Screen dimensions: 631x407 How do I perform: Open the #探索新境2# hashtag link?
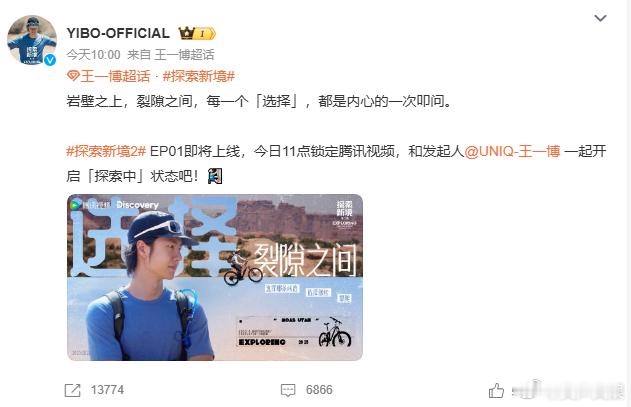pyautogui.click(x=106, y=151)
